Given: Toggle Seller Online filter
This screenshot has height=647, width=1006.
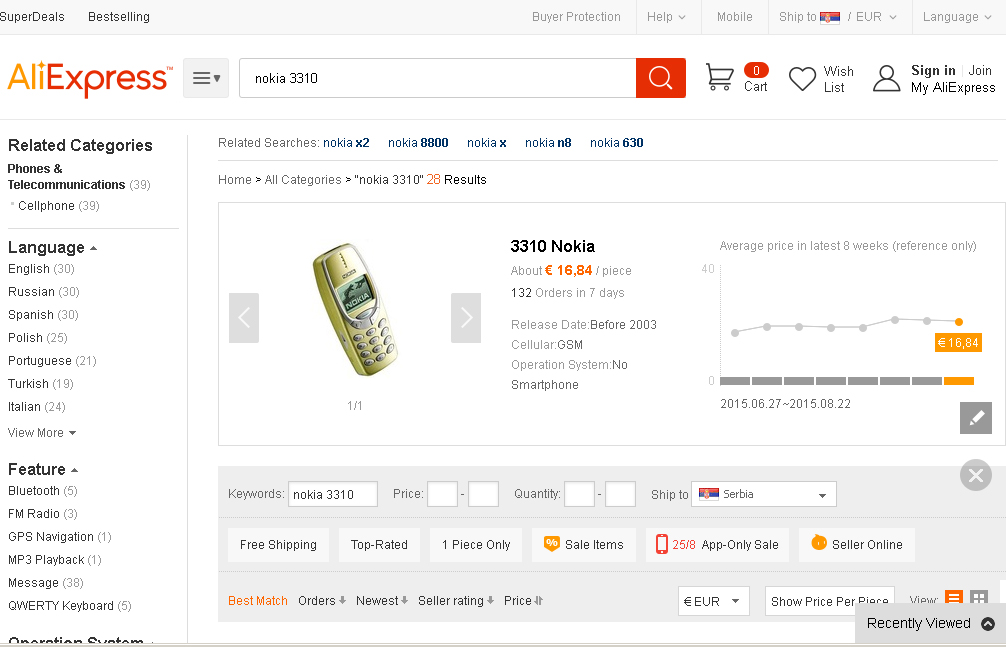Looking at the screenshot, I should point(857,545).
